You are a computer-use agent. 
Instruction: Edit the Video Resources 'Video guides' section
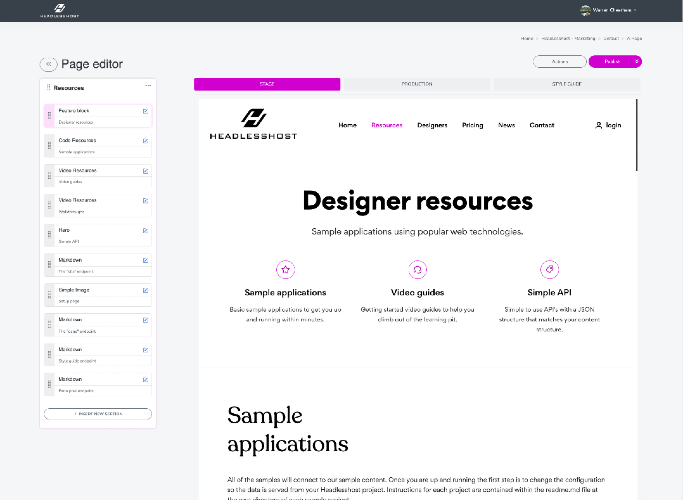tap(145, 171)
